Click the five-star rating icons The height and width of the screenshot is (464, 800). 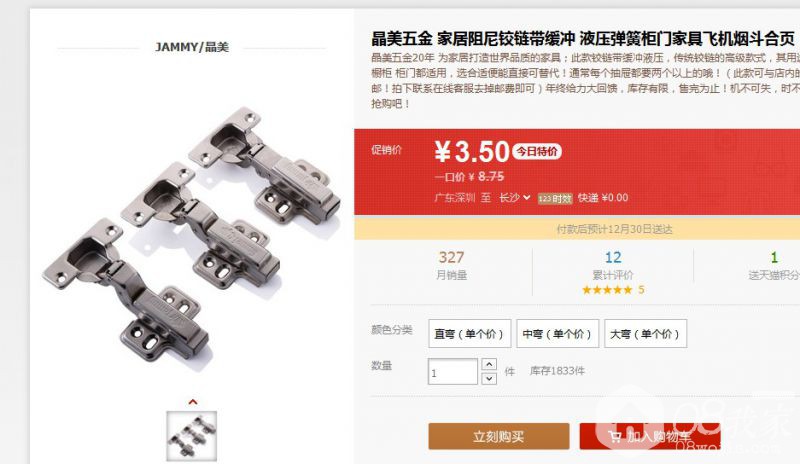click(607, 290)
